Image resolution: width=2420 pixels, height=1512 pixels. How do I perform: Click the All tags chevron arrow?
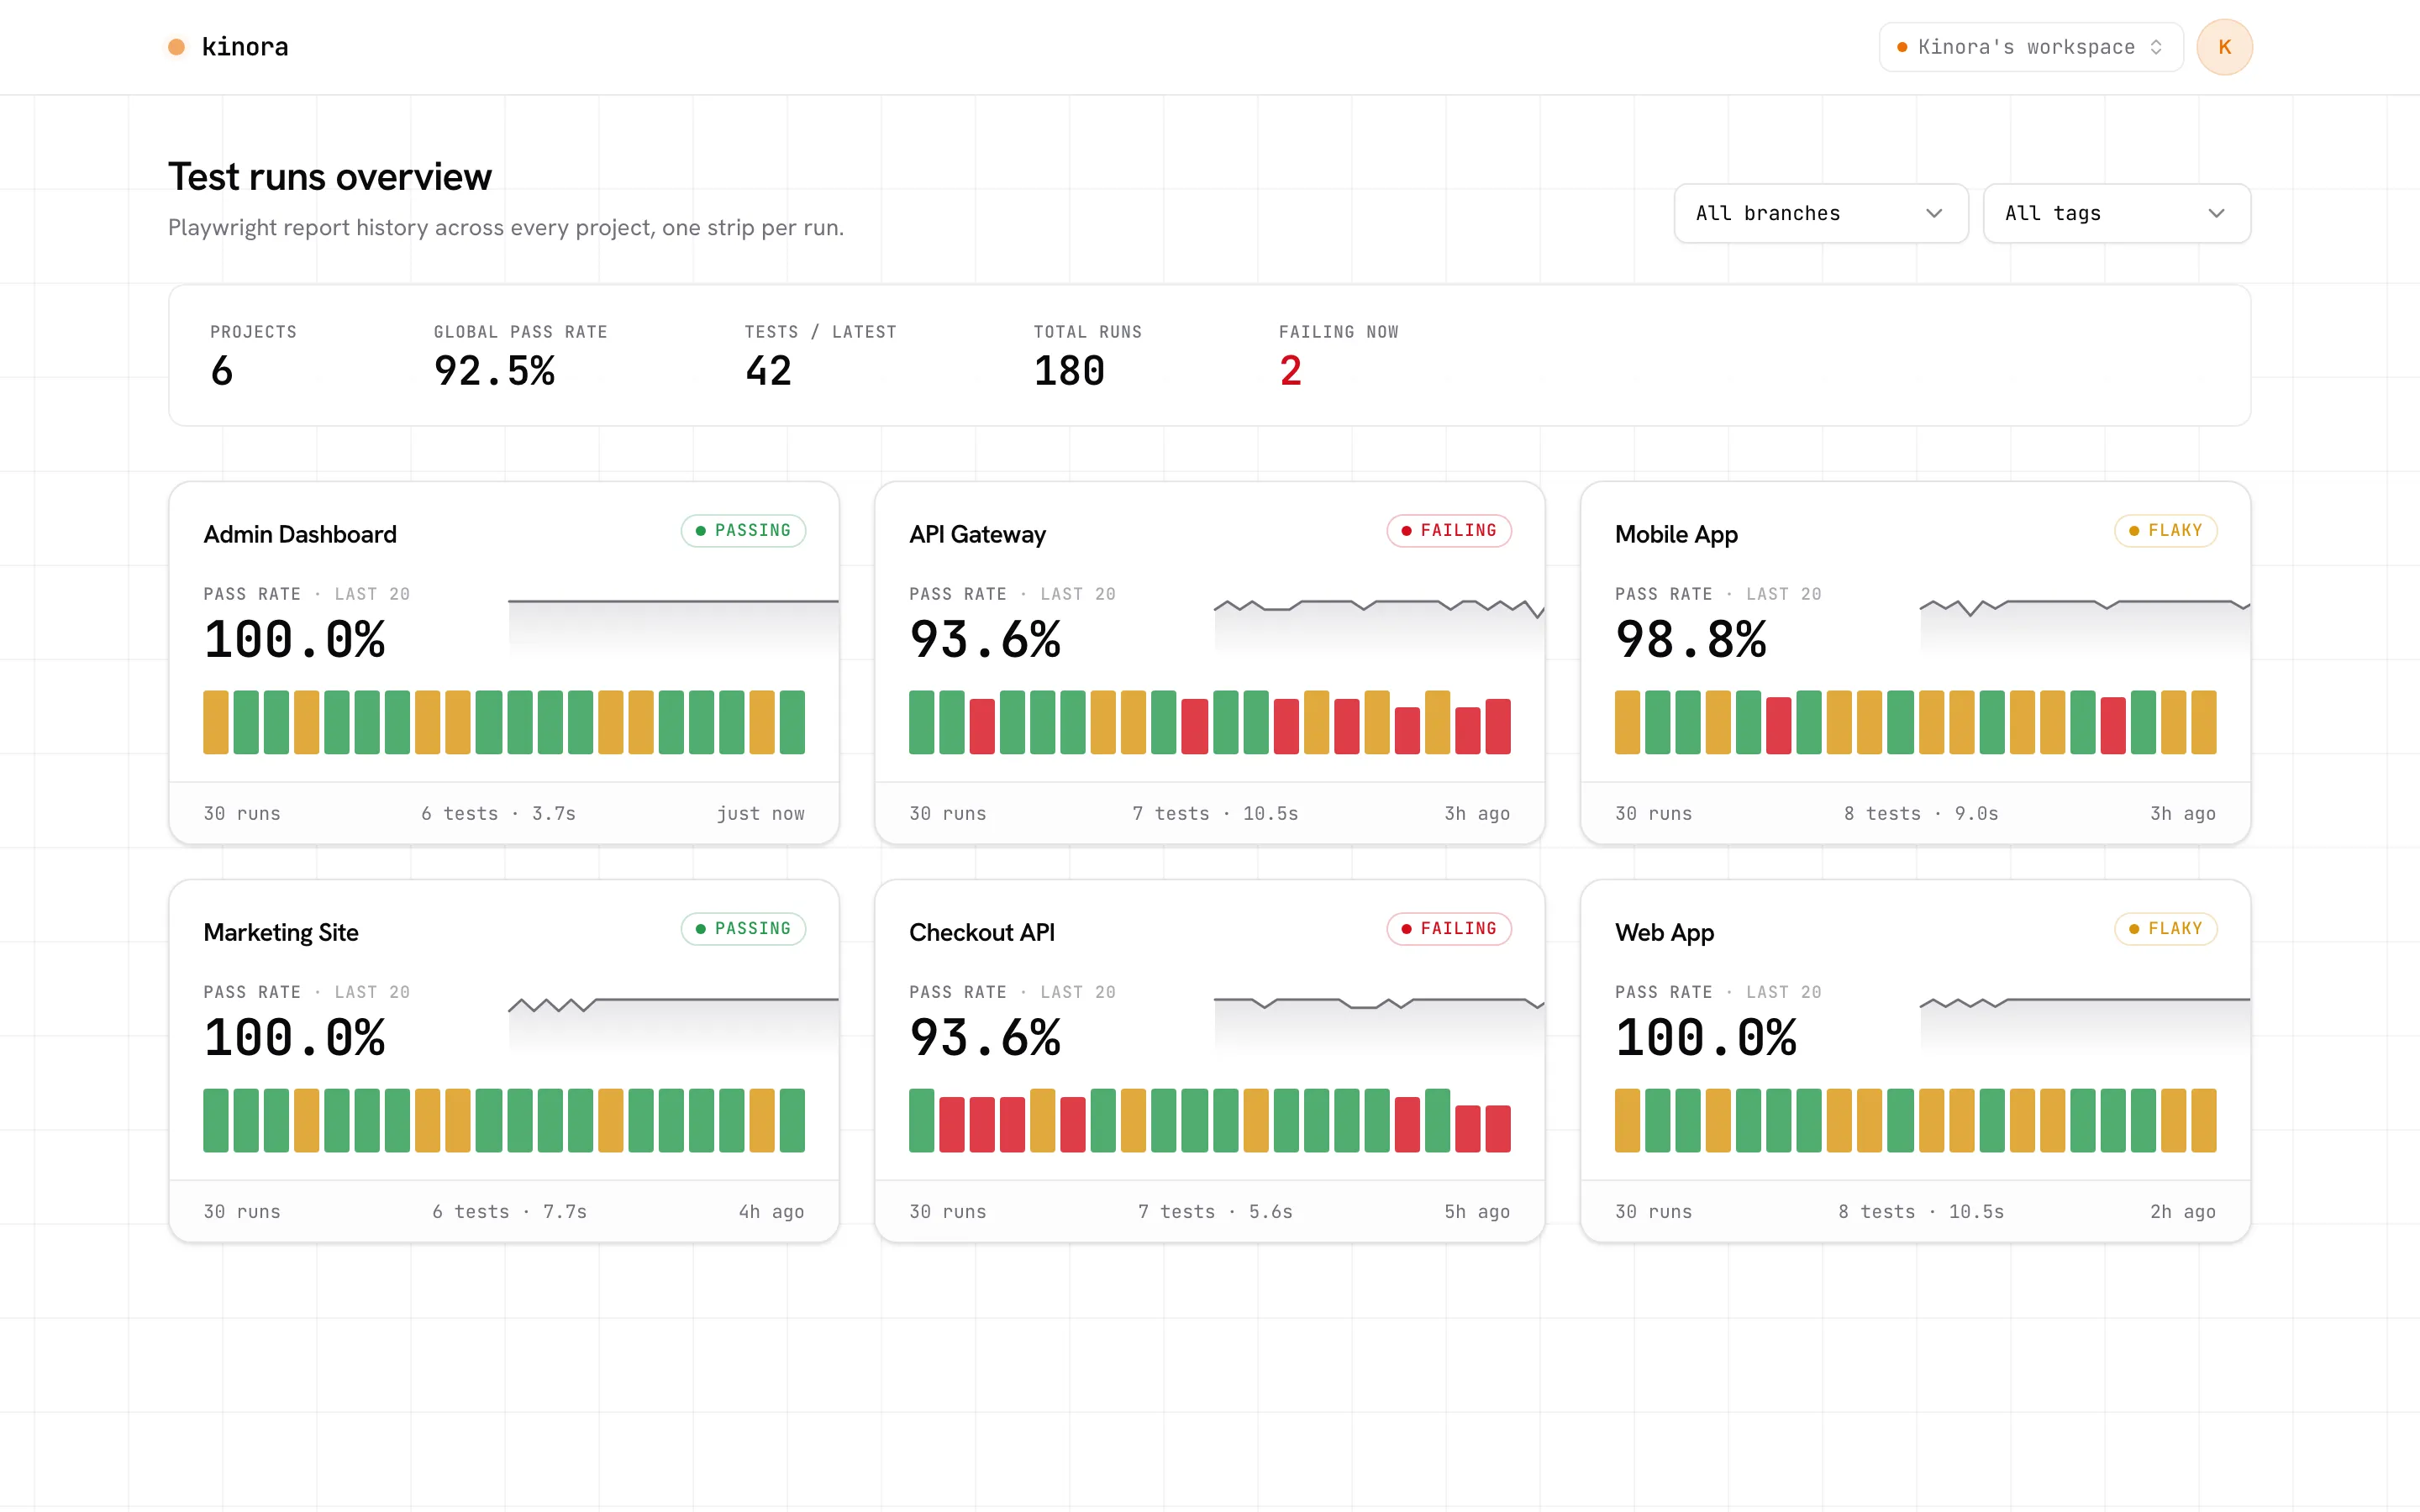[x=2216, y=213]
